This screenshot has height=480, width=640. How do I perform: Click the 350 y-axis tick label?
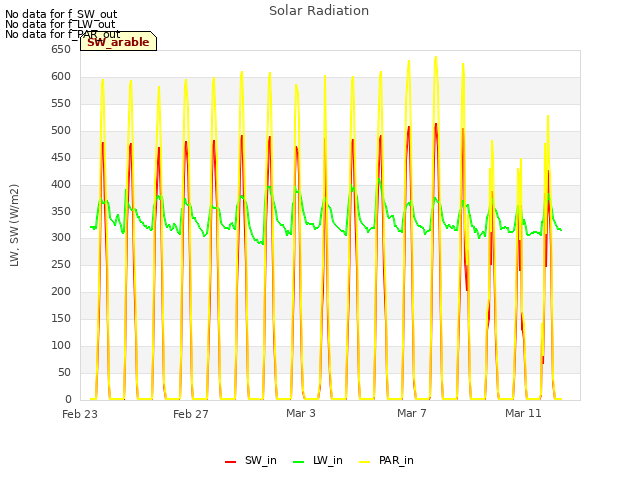tap(61, 211)
